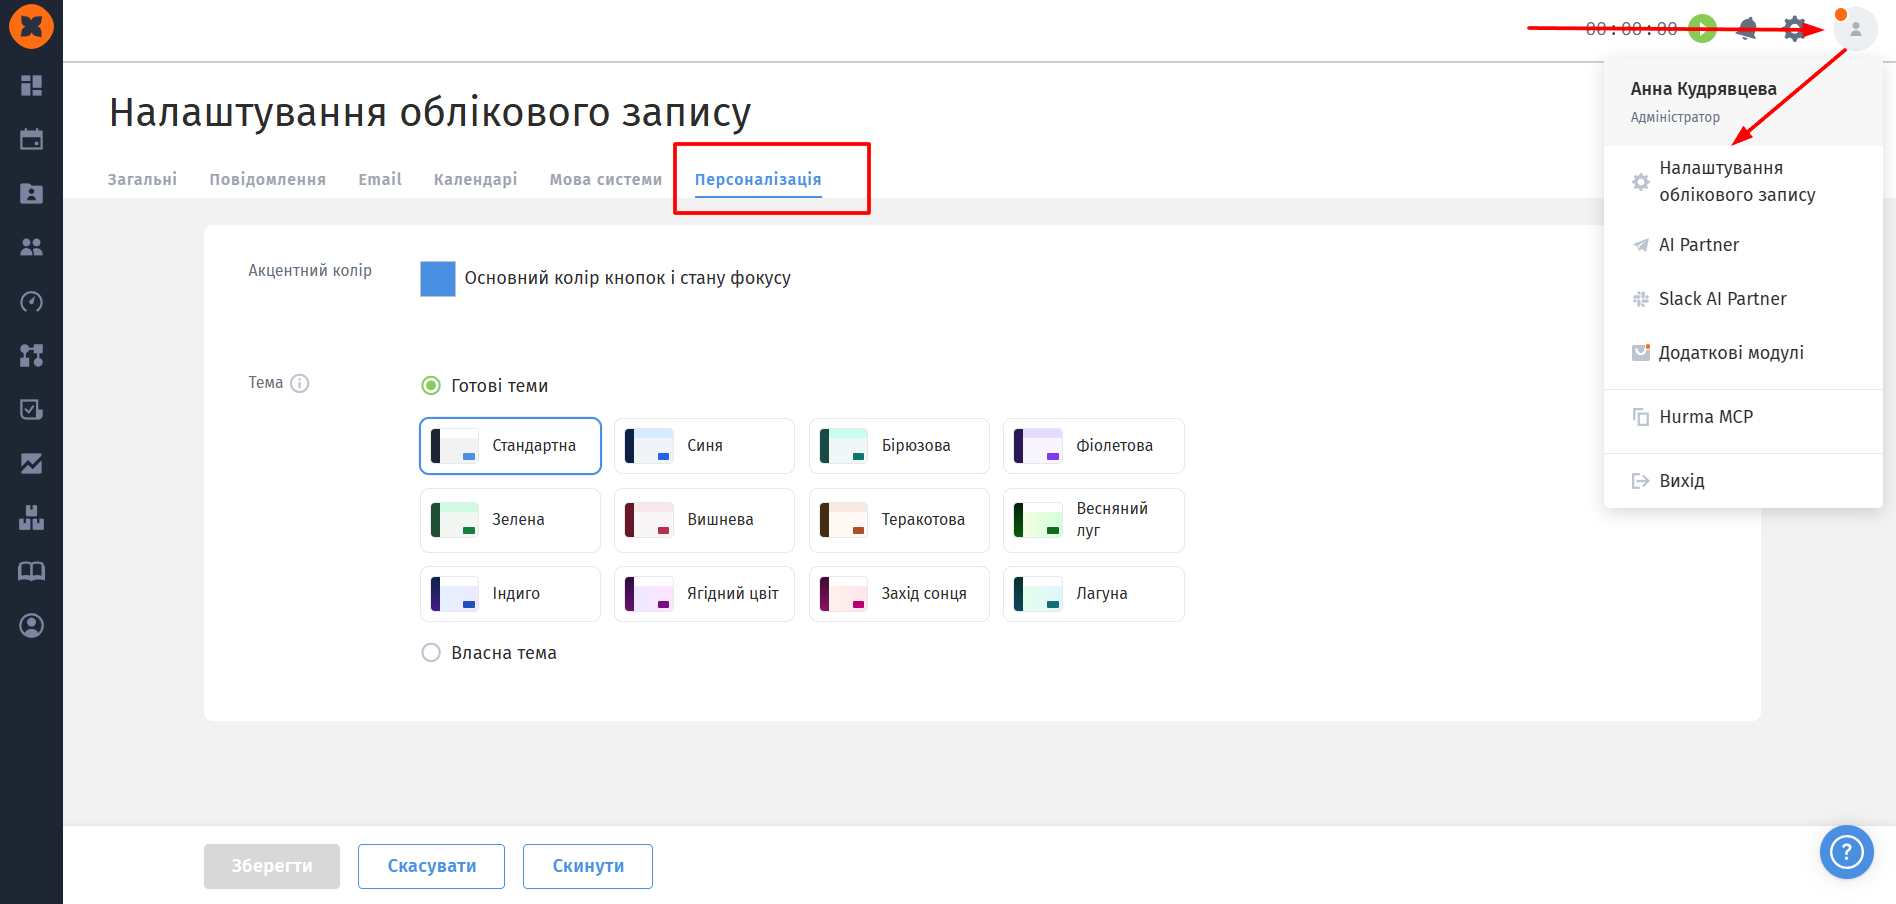Click the blue help question mark button
This screenshot has height=904, width=1896.
1846,852
